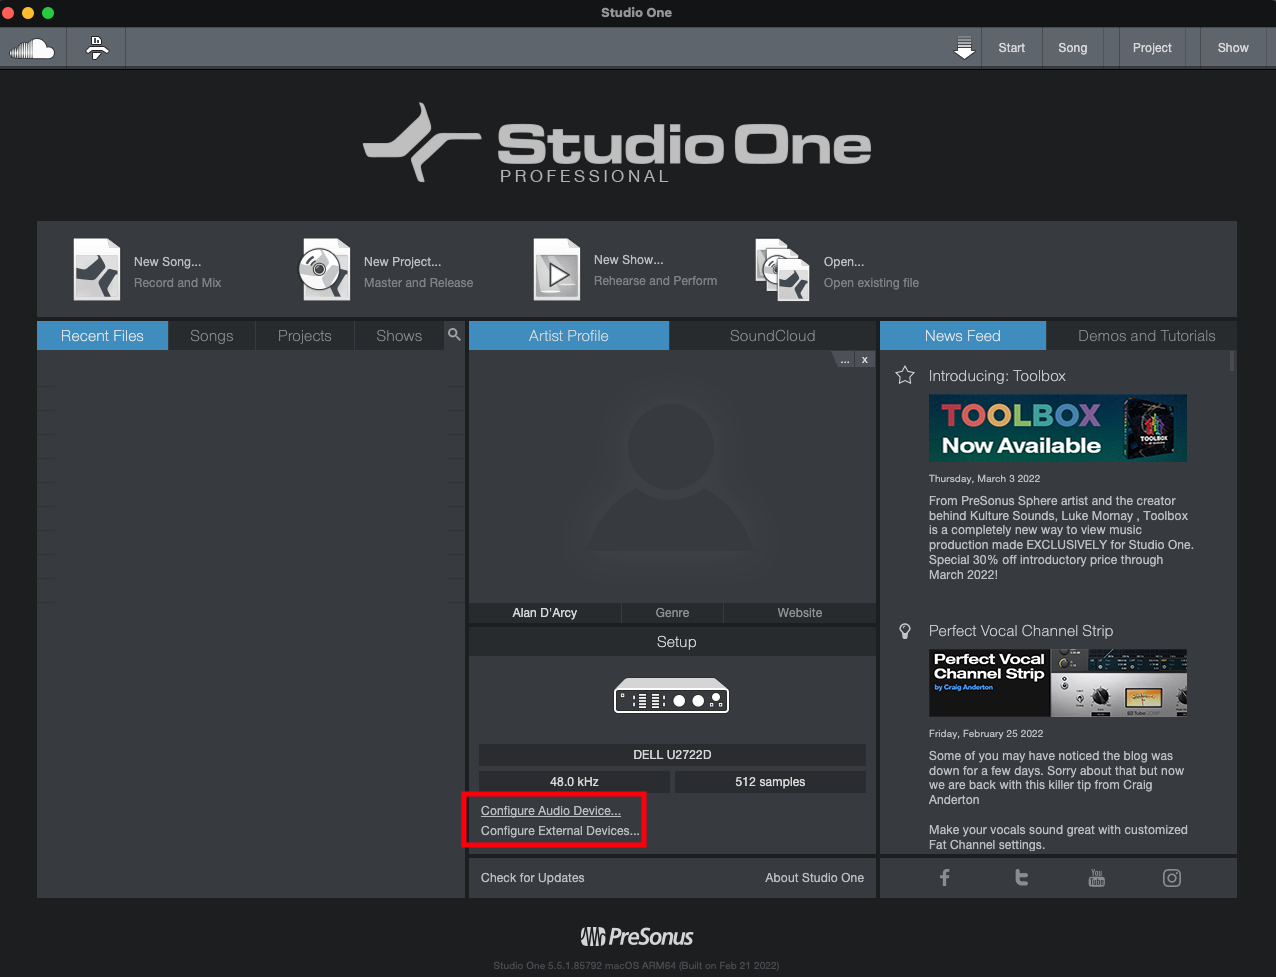
Task: Click the PreSonus exchange icon in the toolbar
Action: tap(97, 47)
